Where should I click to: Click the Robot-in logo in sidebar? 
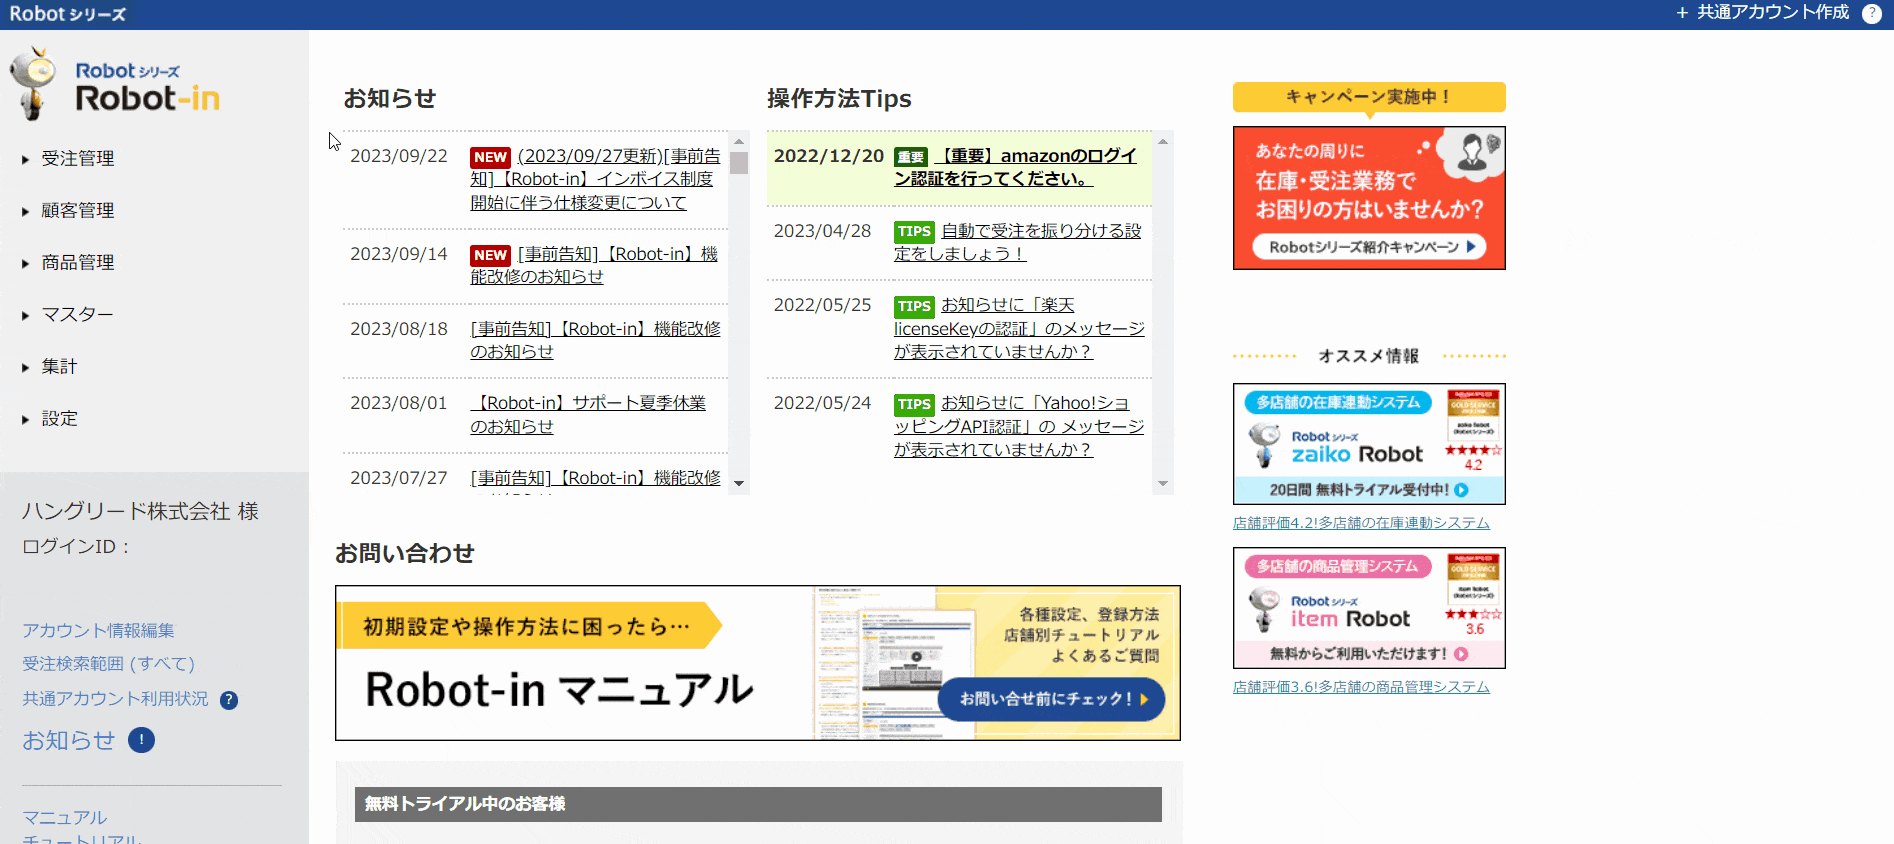coord(115,86)
